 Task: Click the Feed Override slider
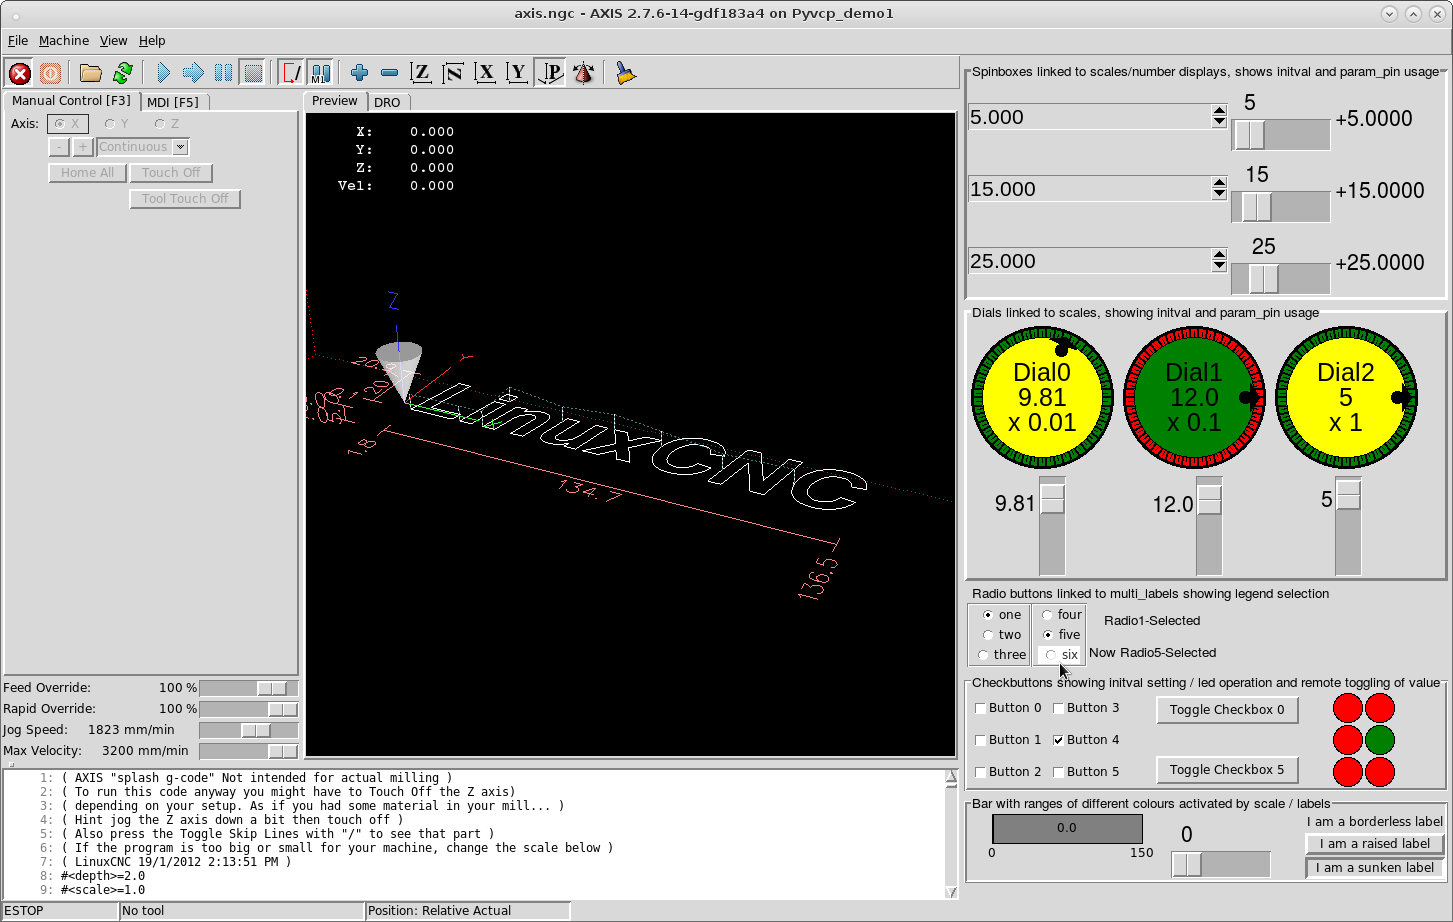248,688
